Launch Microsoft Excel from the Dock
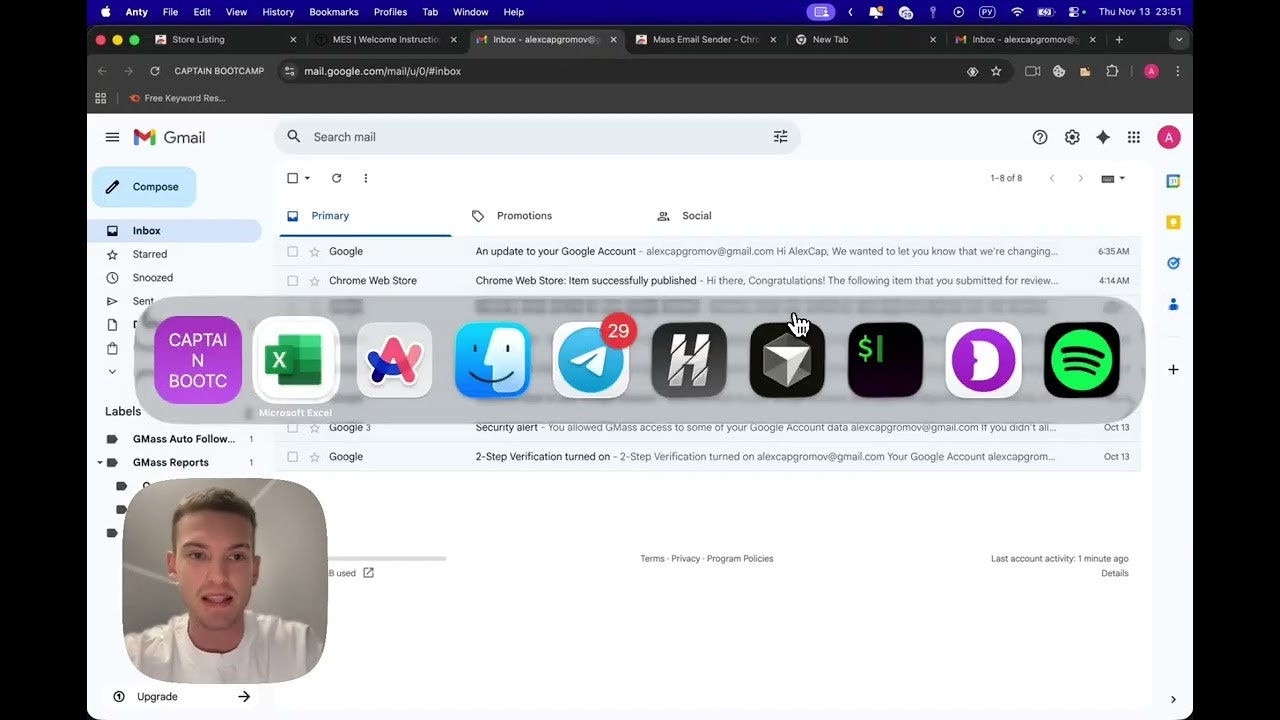Image resolution: width=1280 pixels, height=720 pixels. (296, 360)
